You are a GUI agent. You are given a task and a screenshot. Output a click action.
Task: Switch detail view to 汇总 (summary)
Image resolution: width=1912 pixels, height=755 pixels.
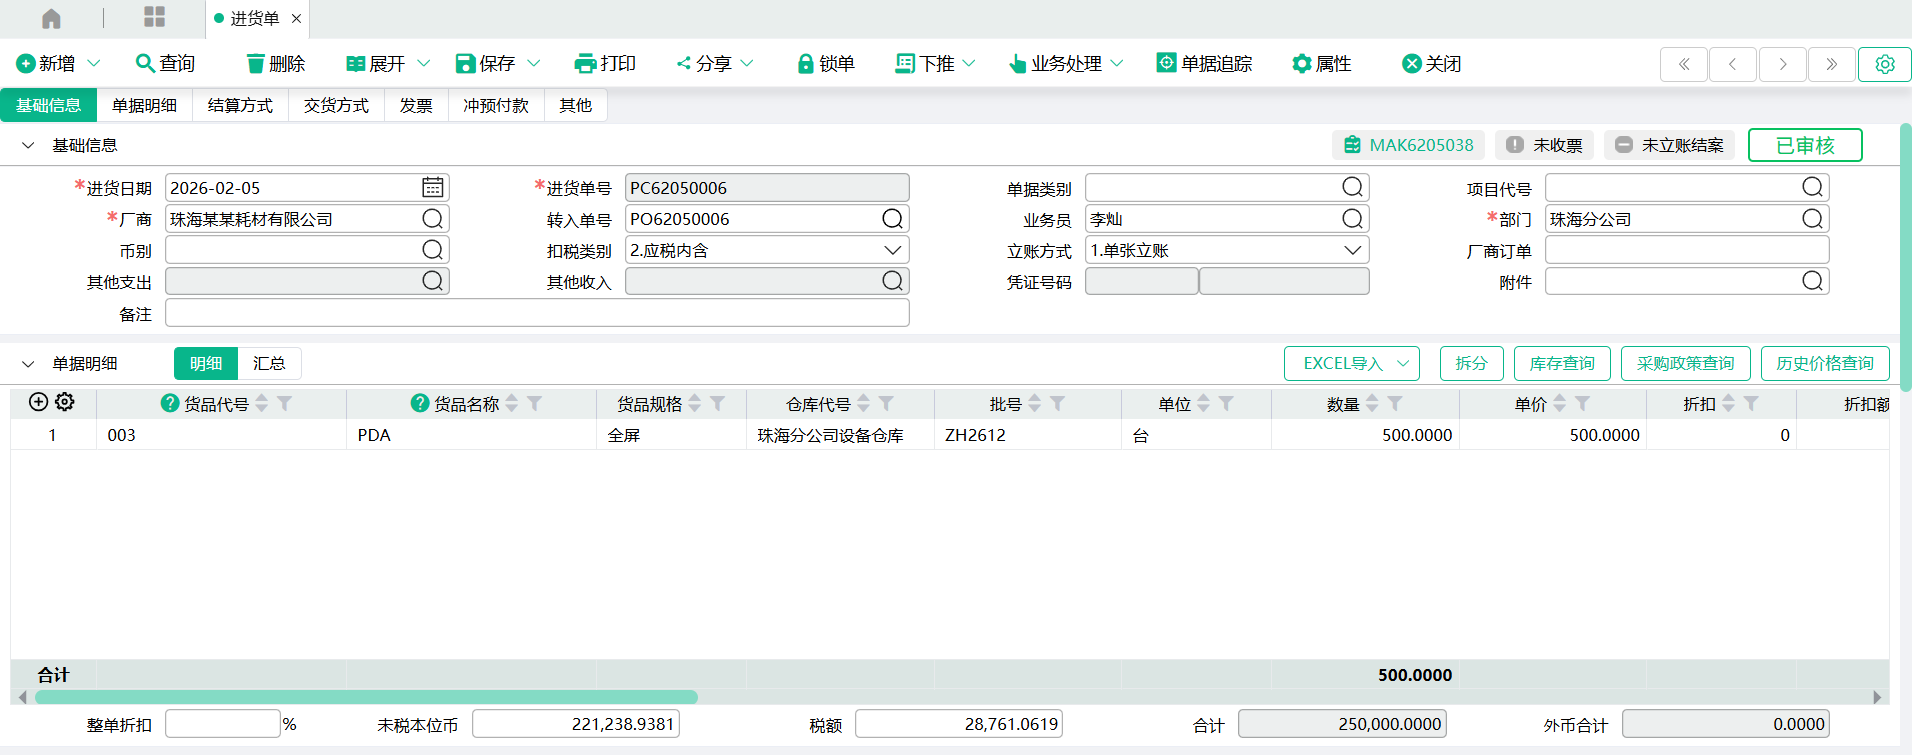(269, 364)
